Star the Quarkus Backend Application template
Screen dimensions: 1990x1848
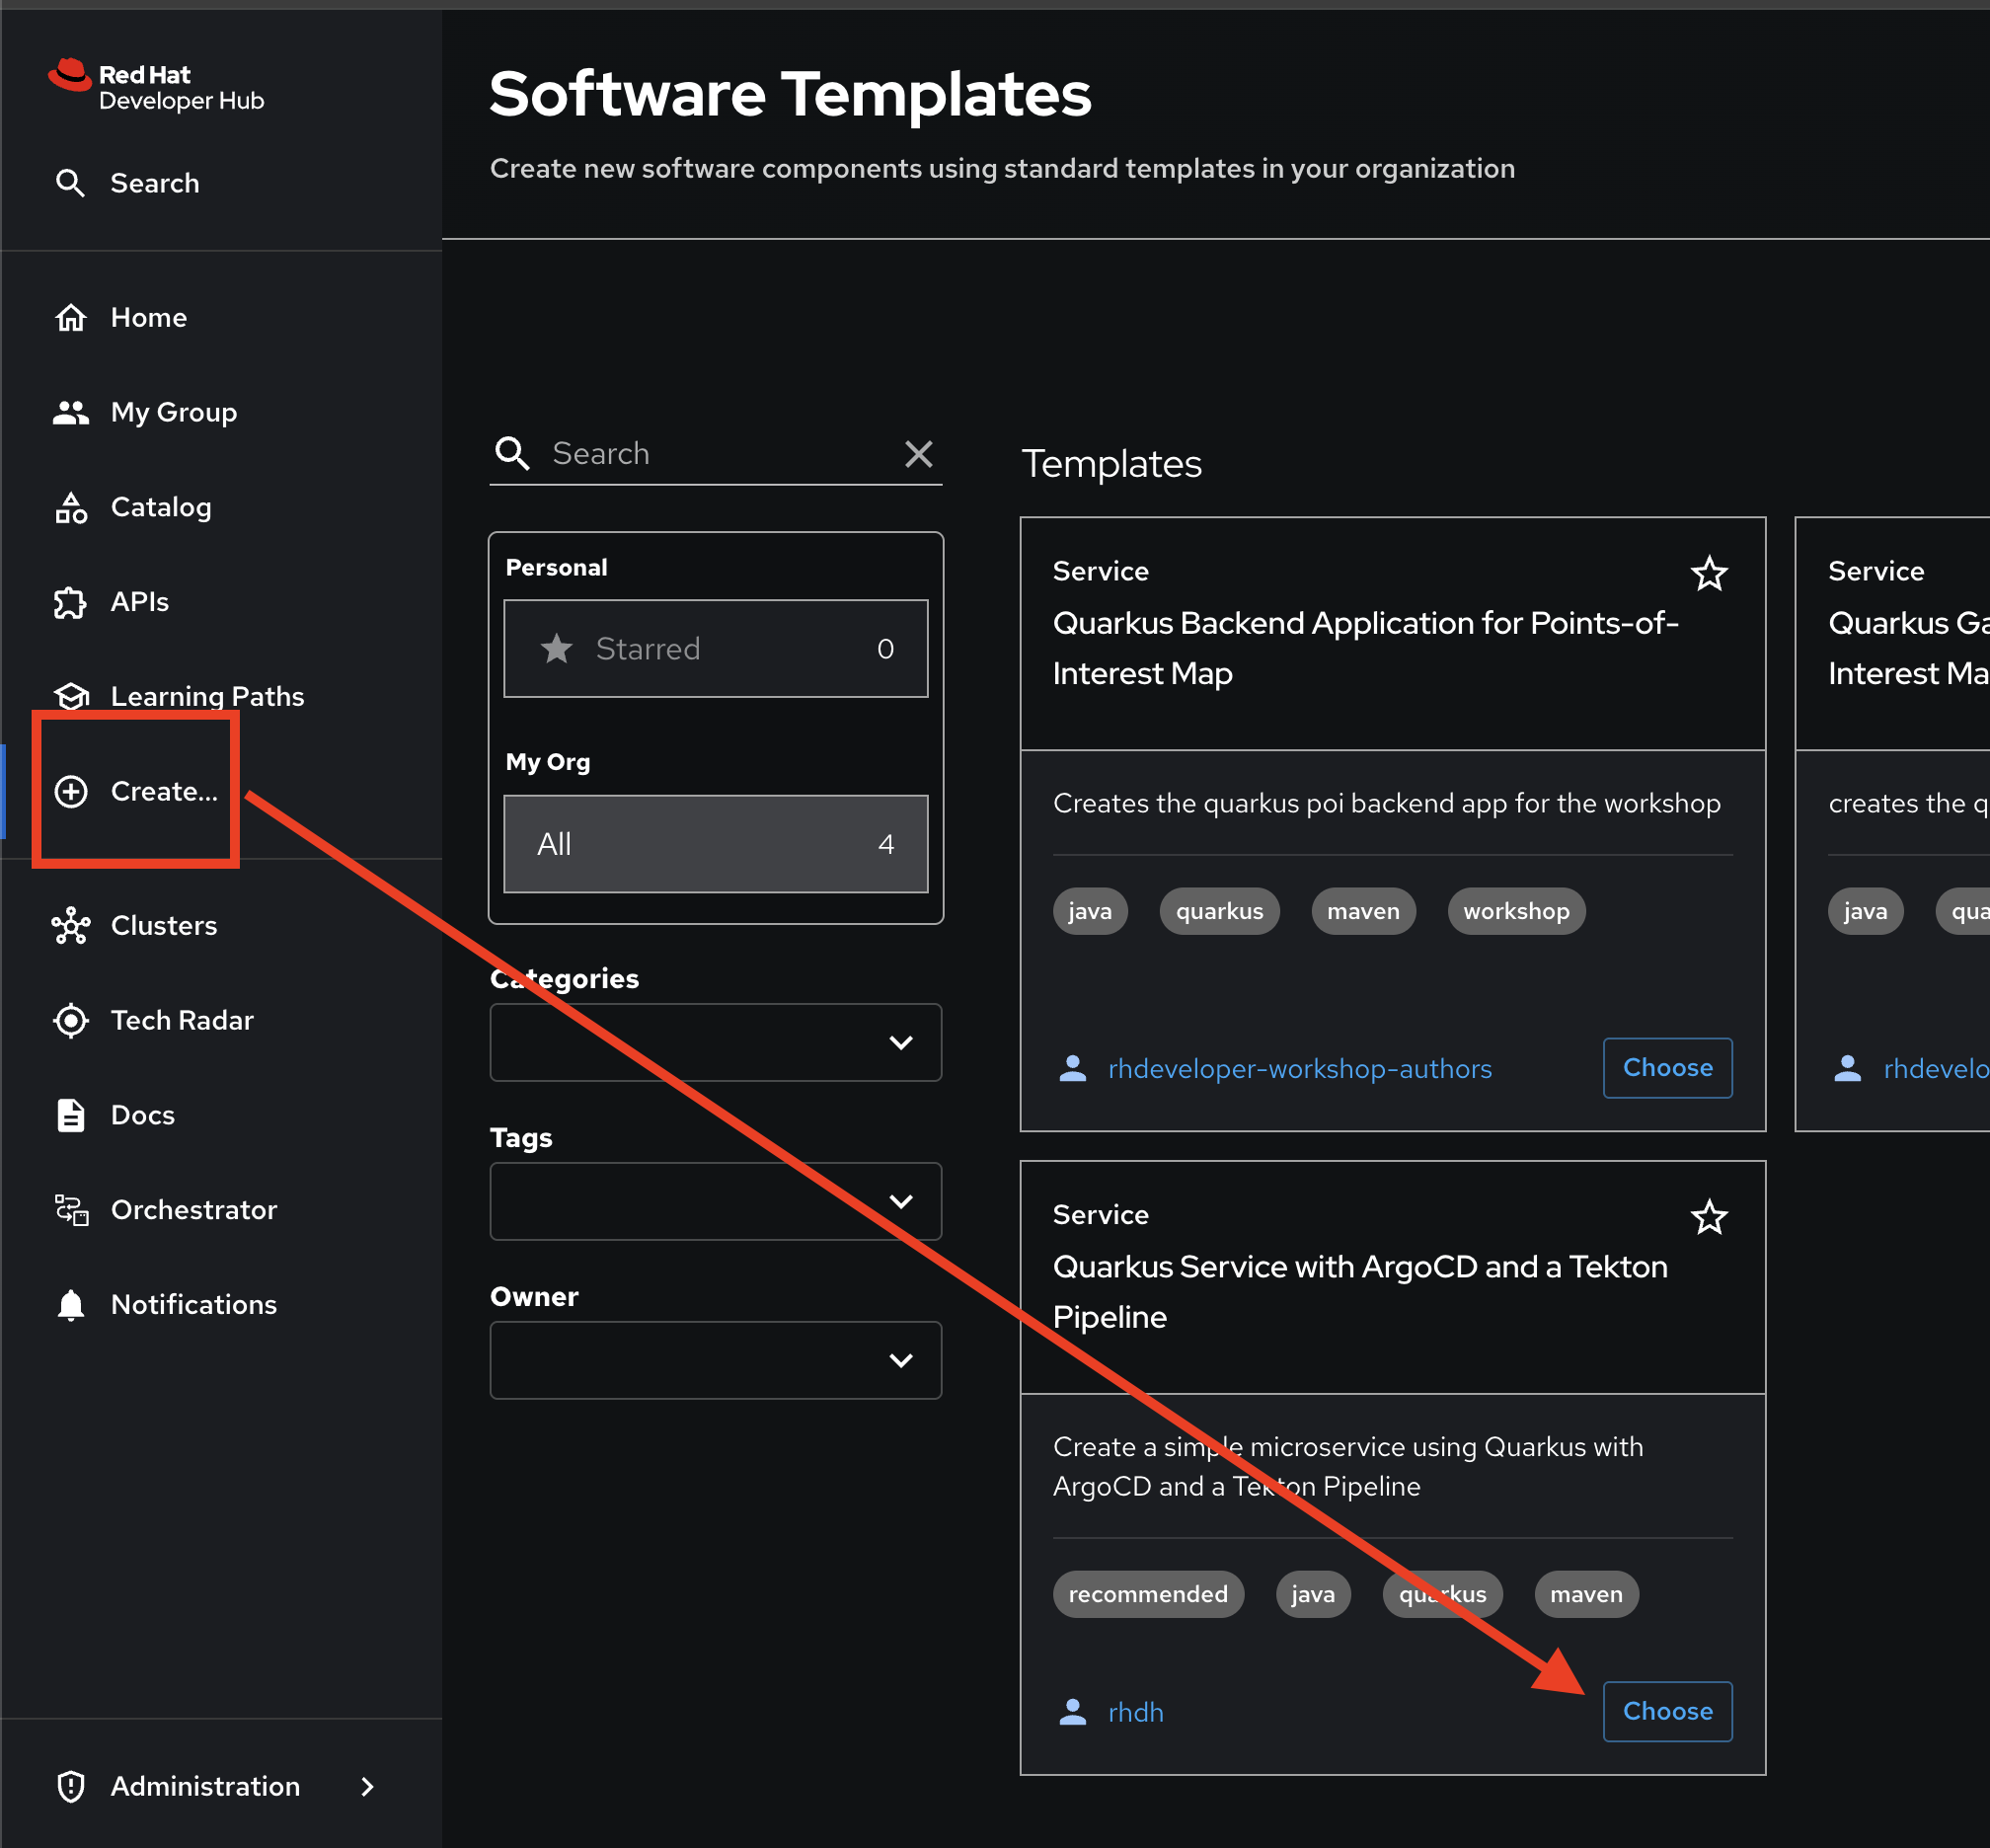click(x=1709, y=574)
